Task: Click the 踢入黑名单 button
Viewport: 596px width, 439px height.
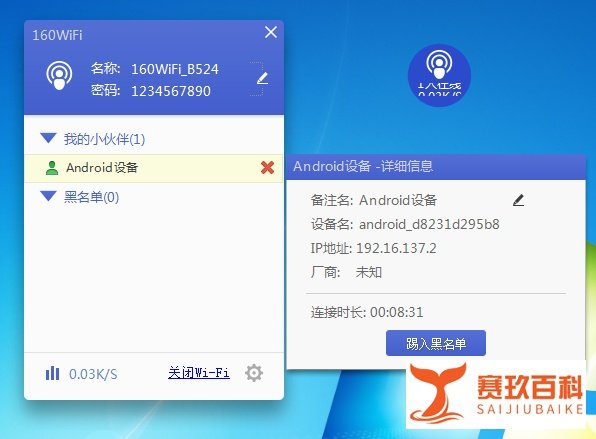Action: click(x=436, y=343)
